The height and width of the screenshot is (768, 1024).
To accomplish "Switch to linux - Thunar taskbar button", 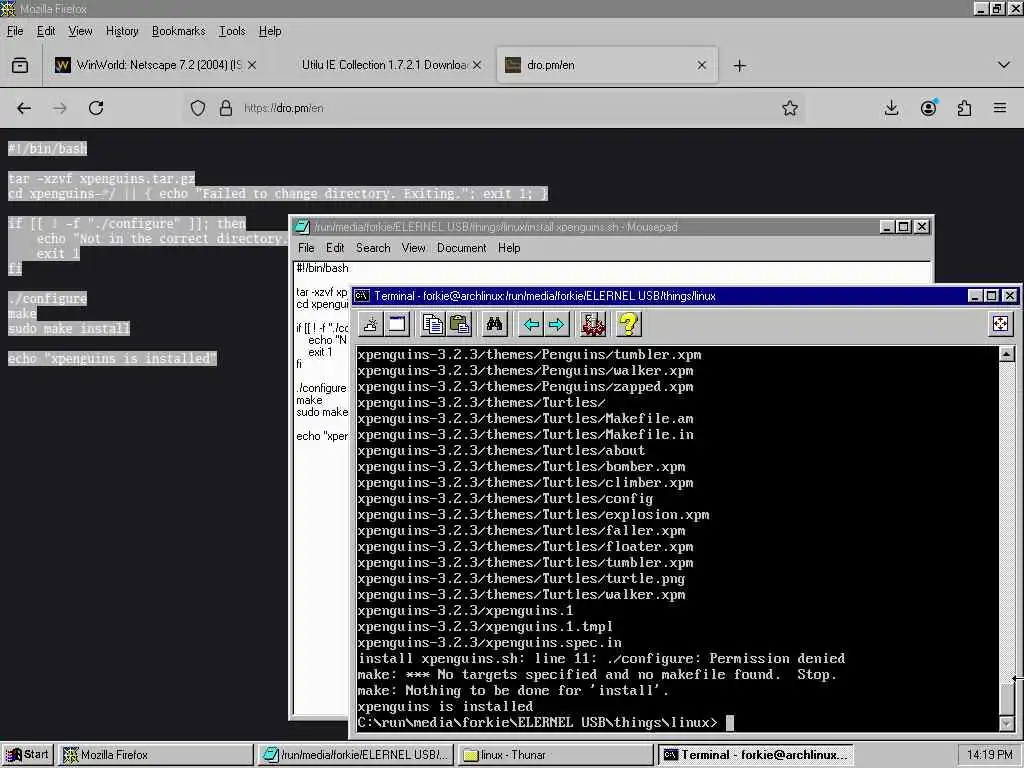I will 555,755.
